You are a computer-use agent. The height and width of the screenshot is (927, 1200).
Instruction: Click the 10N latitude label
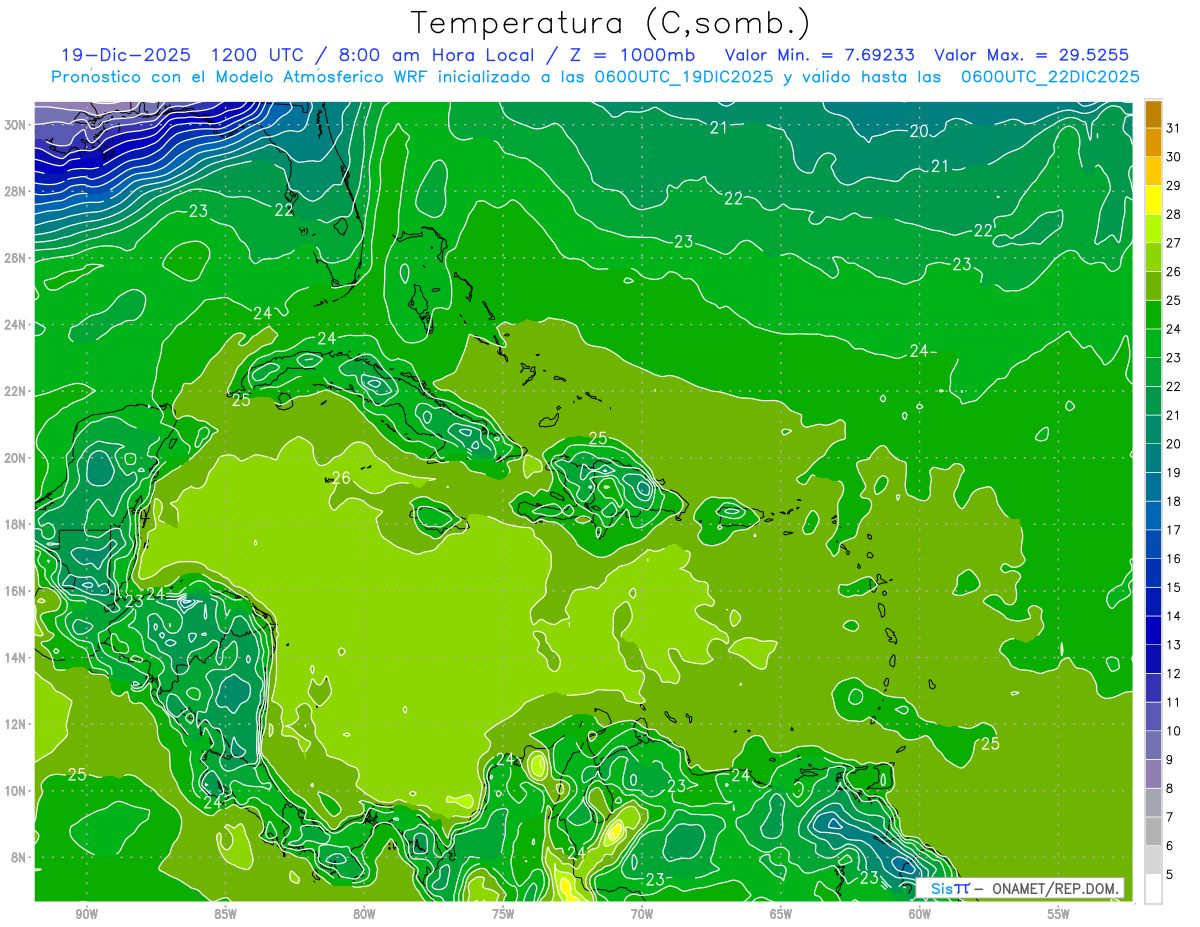tap(16, 791)
